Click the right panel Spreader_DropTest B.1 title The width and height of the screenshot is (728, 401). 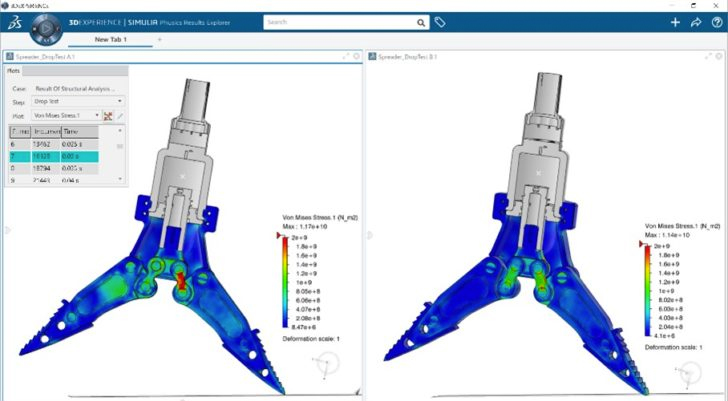click(408, 57)
